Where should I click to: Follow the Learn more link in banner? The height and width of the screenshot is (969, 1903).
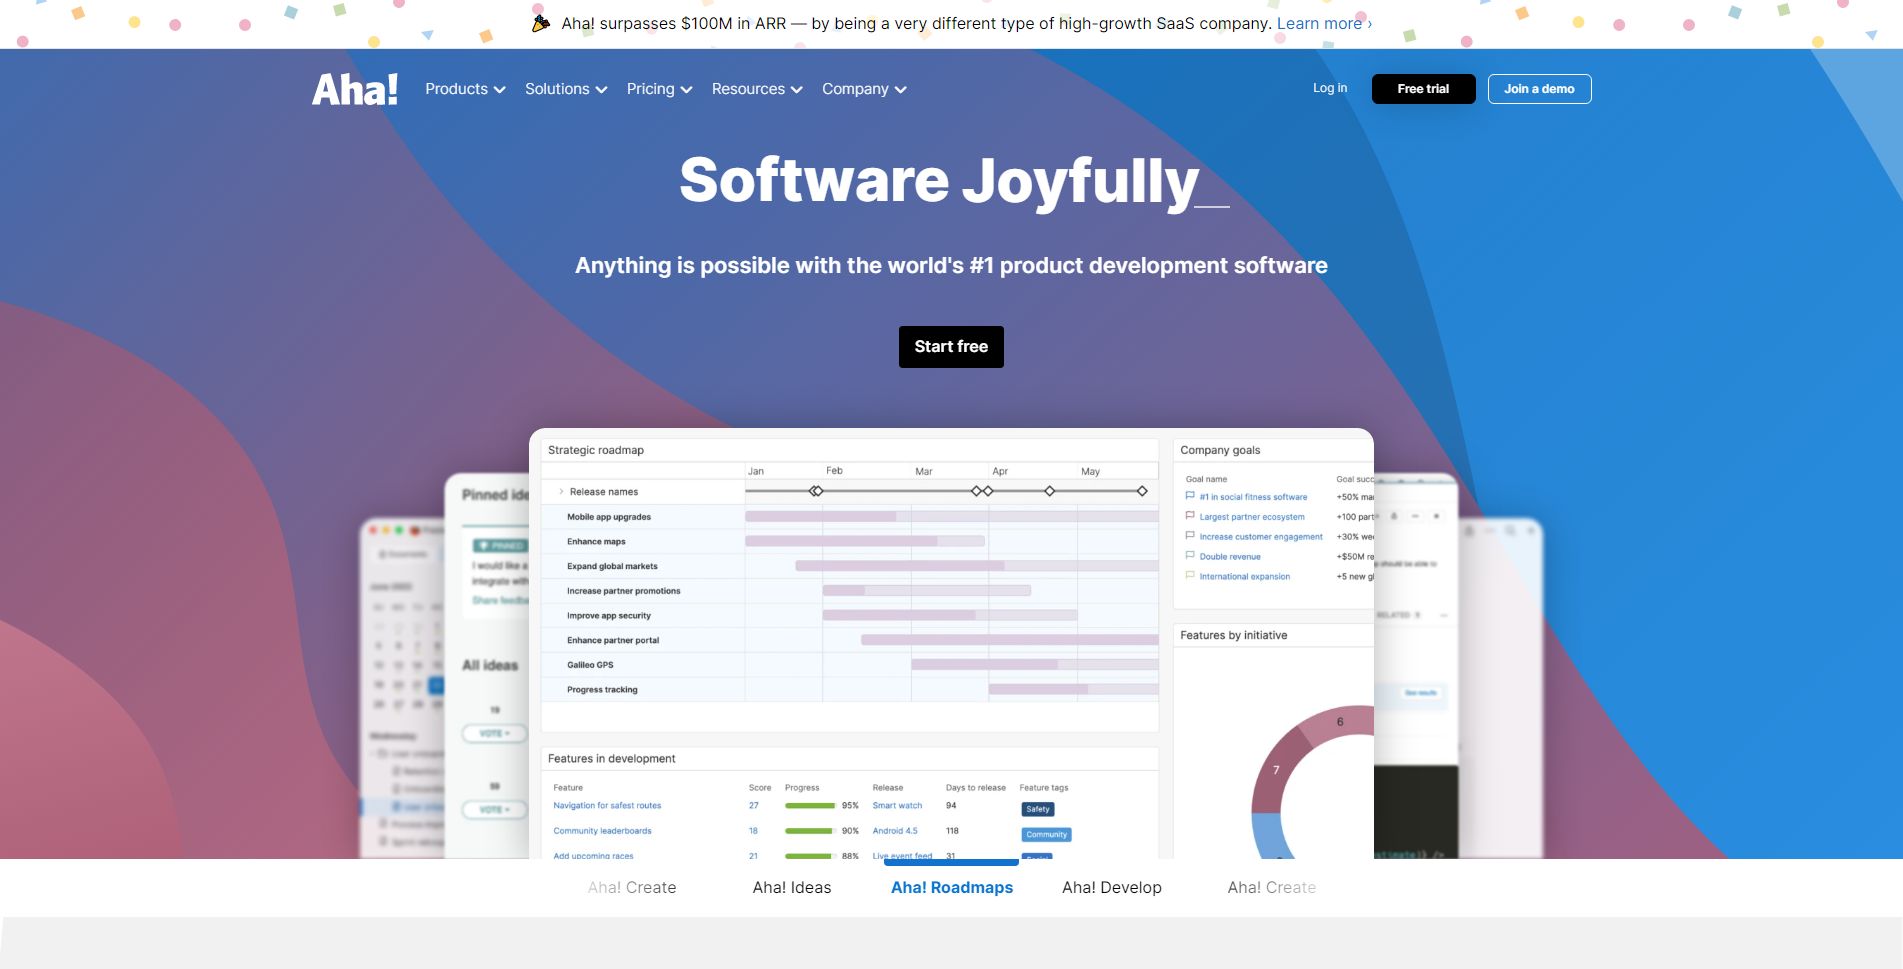click(1324, 23)
